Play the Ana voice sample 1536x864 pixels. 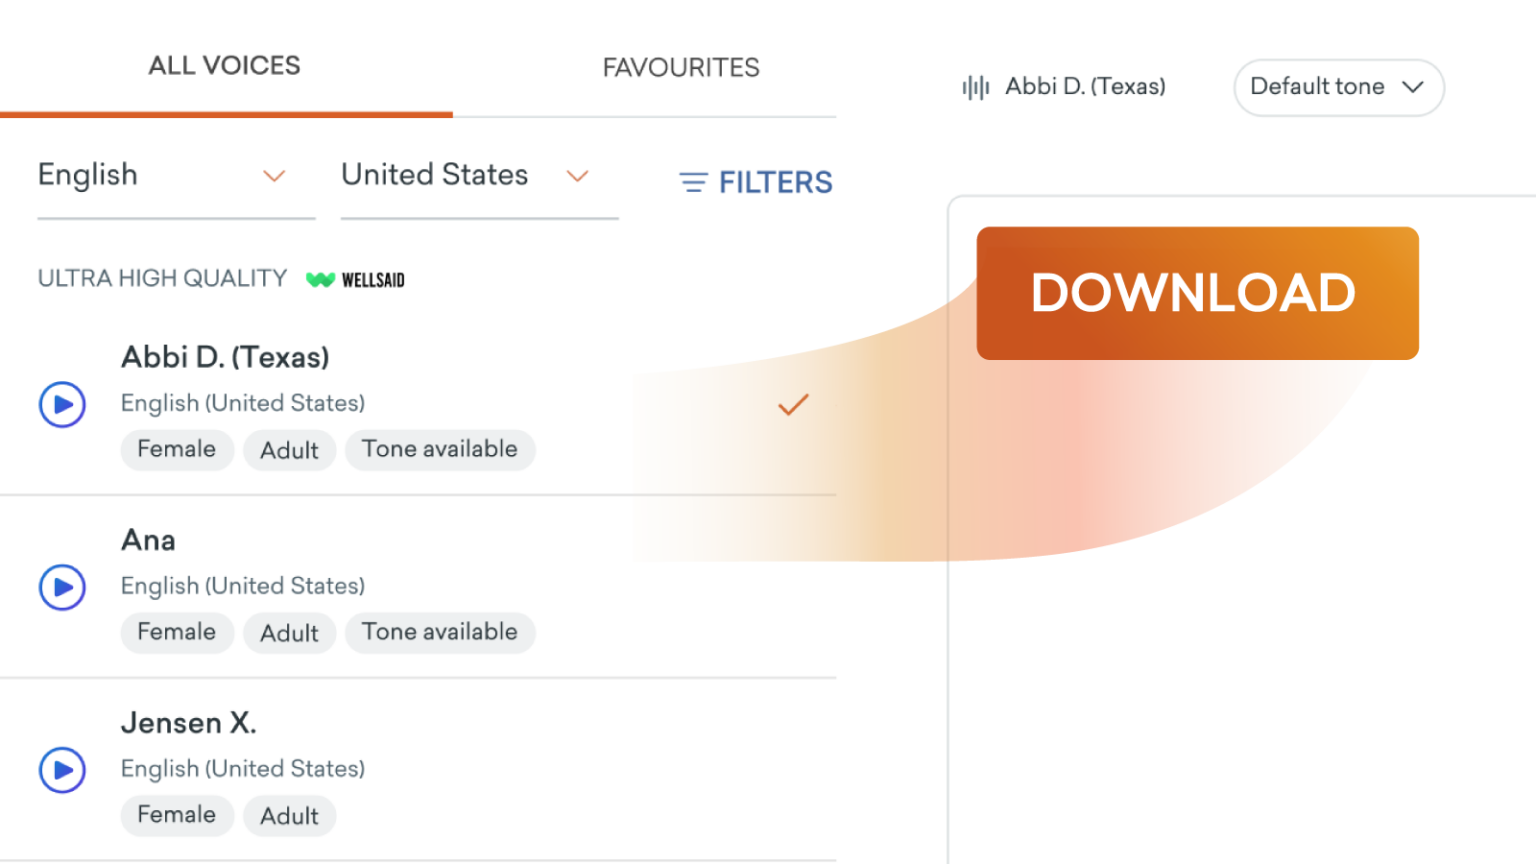click(x=62, y=587)
